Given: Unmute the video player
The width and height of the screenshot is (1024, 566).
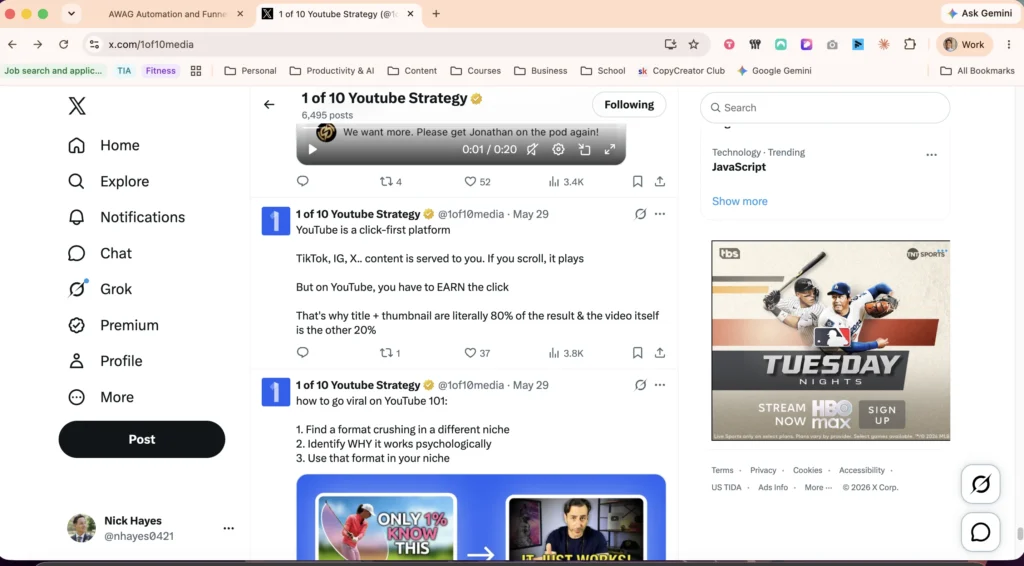Looking at the screenshot, I should (x=532, y=149).
